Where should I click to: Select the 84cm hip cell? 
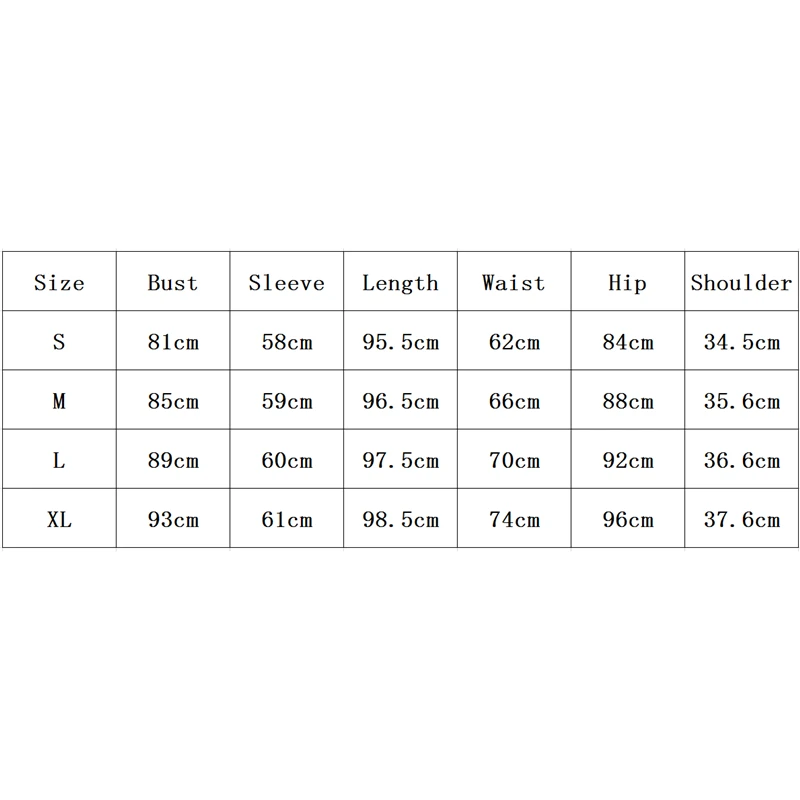[x=627, y=342]
